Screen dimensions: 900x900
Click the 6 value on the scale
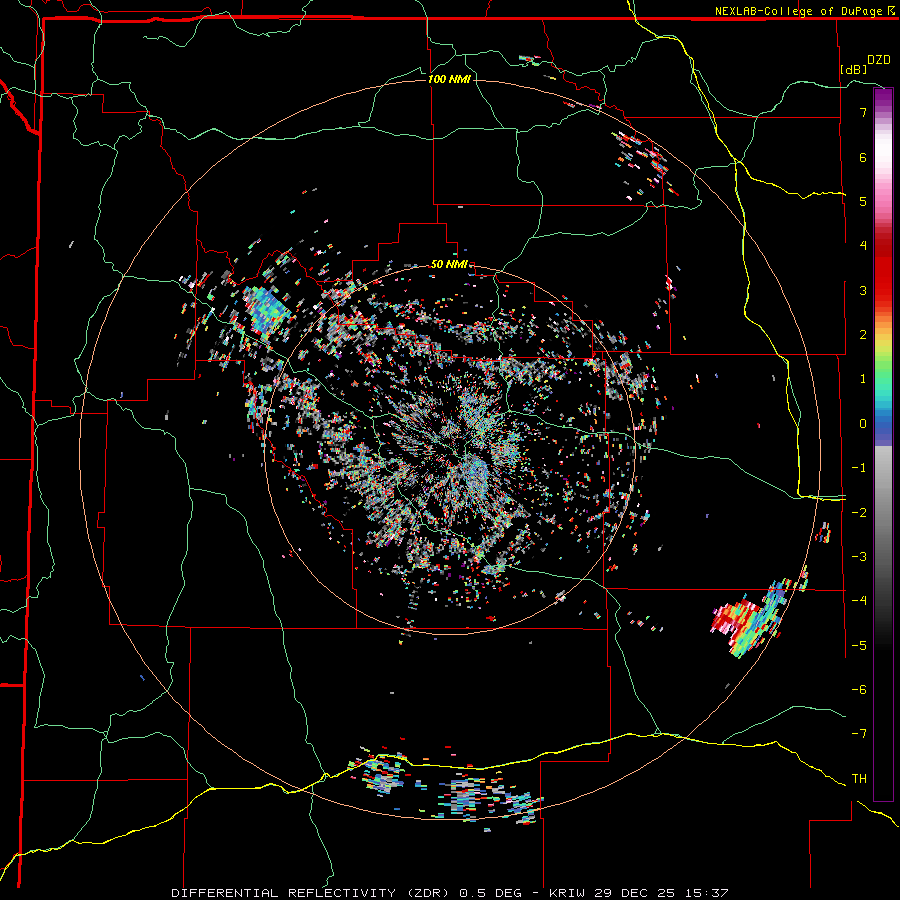863,157
